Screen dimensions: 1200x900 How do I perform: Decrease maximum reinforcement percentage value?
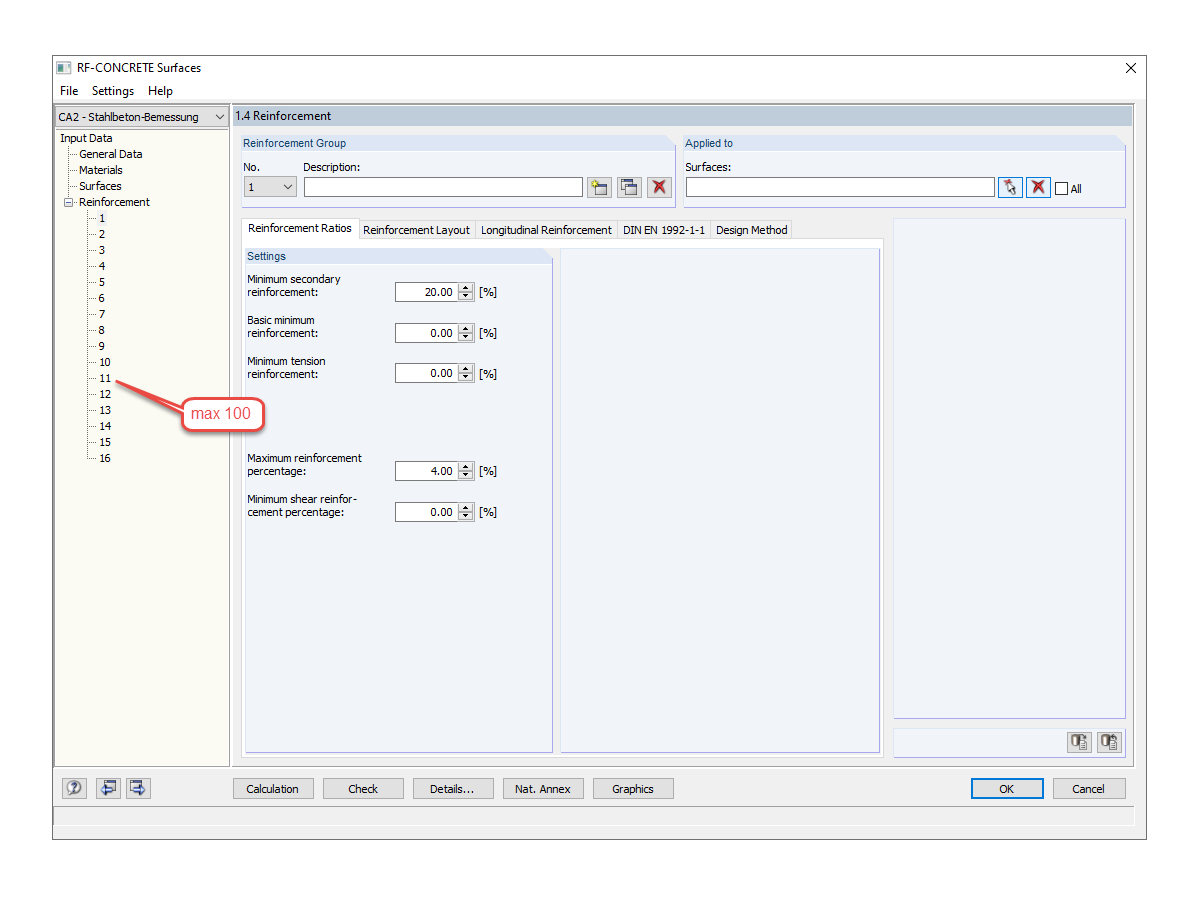tap(465, 475)
